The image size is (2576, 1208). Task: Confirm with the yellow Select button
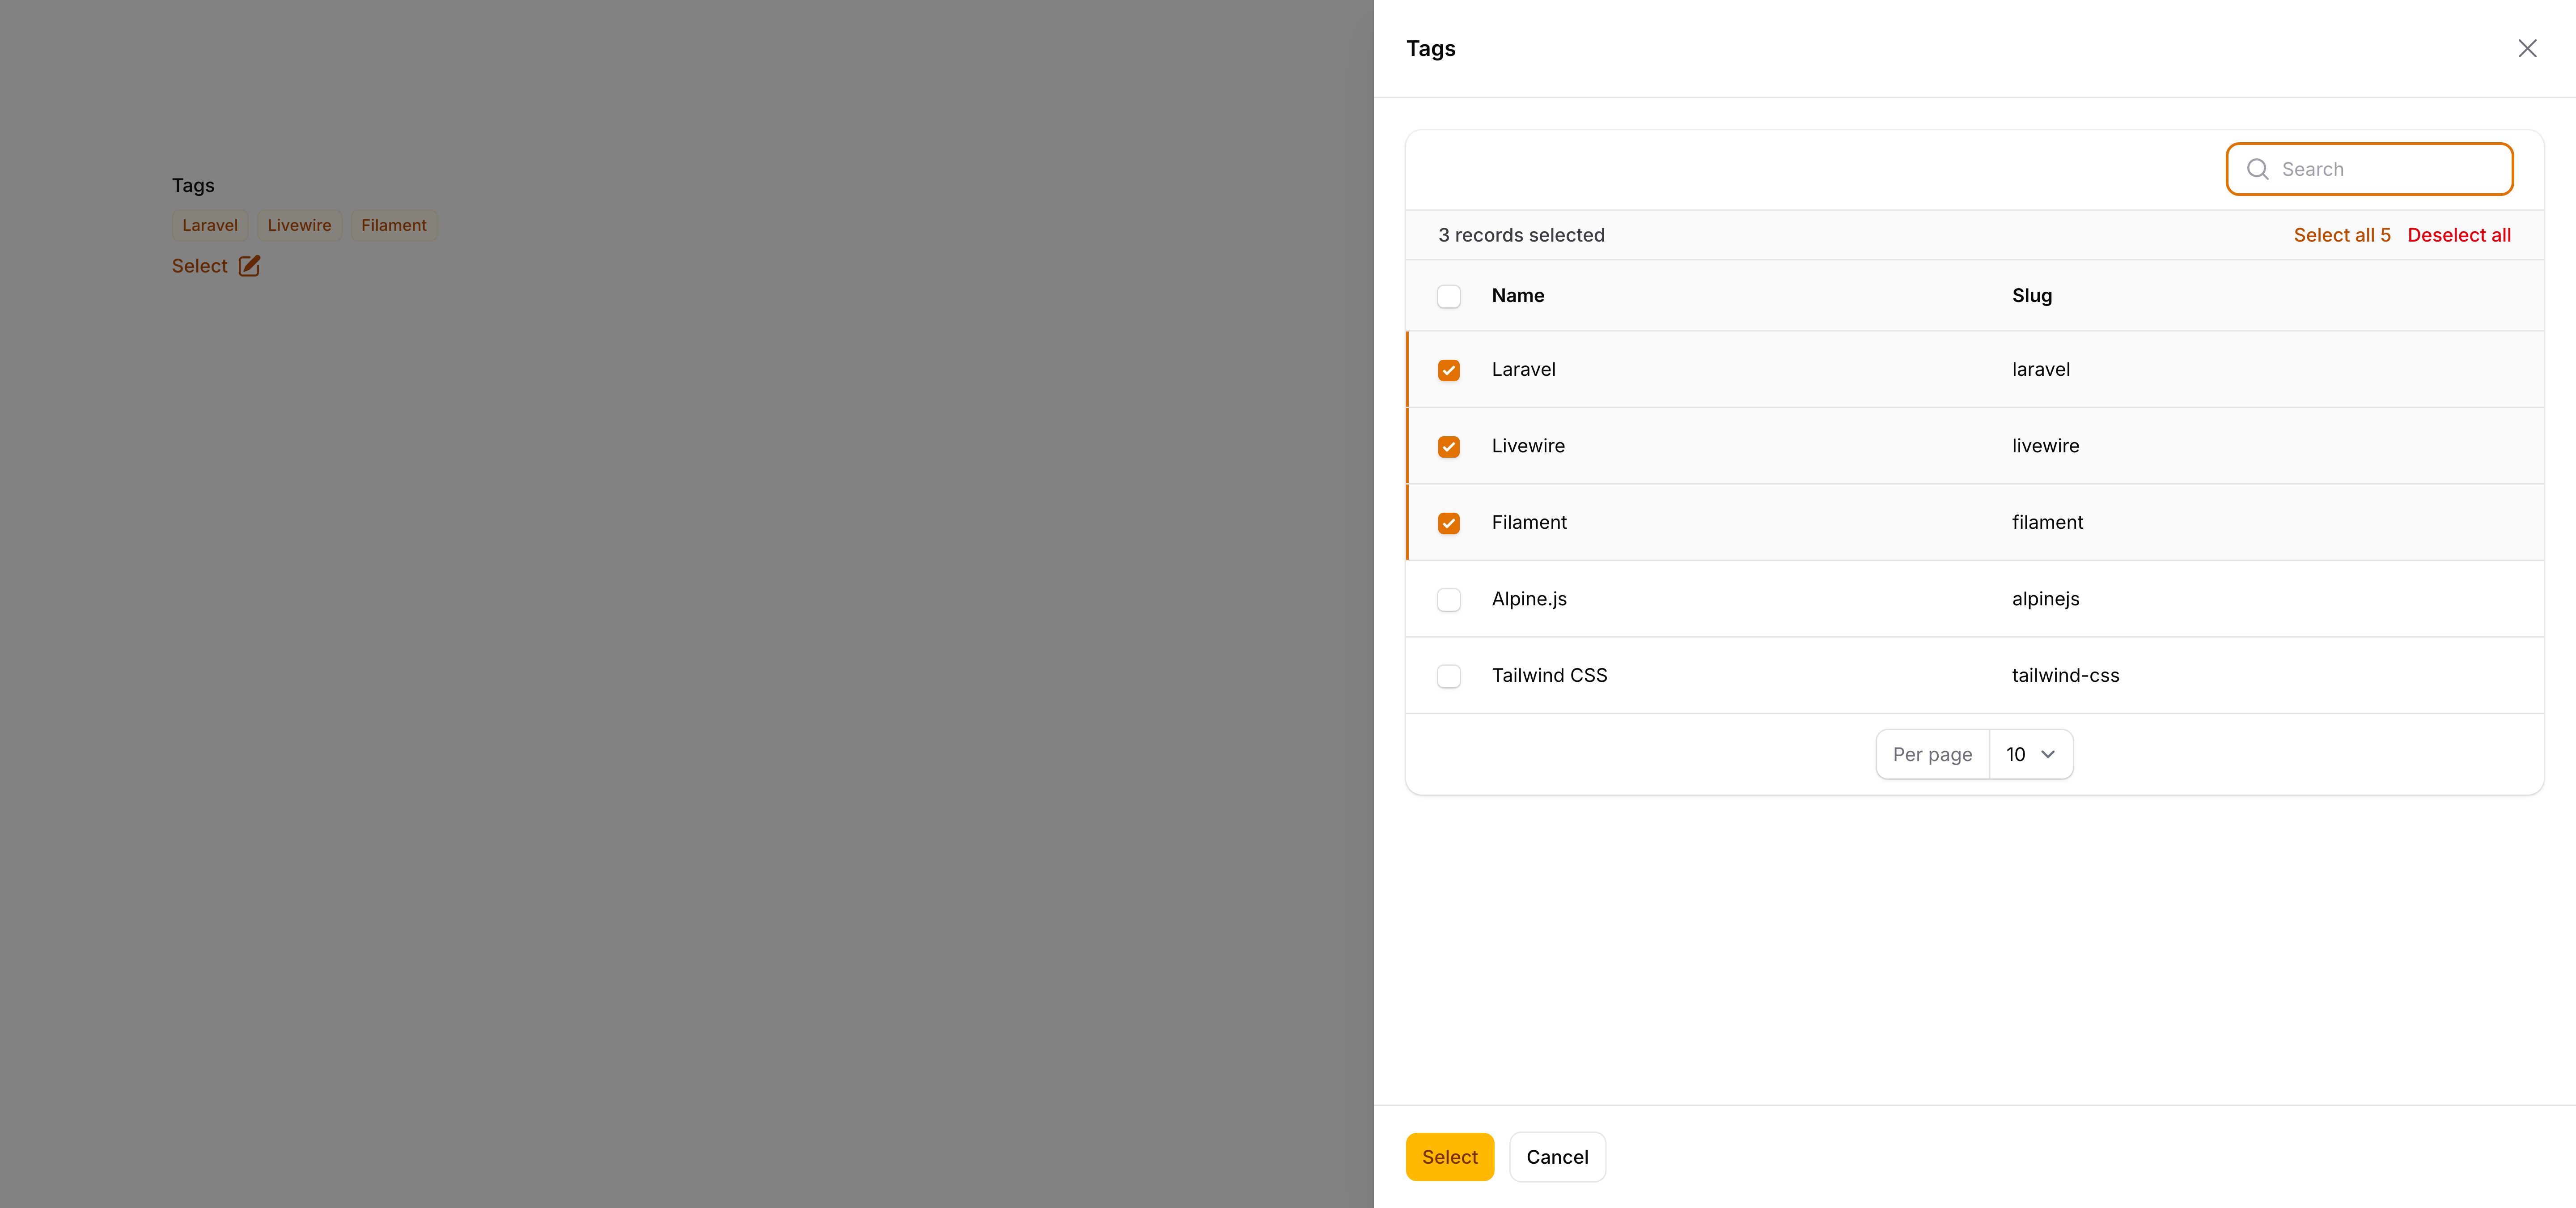pyautogui.click(x=1449, y=1157)
